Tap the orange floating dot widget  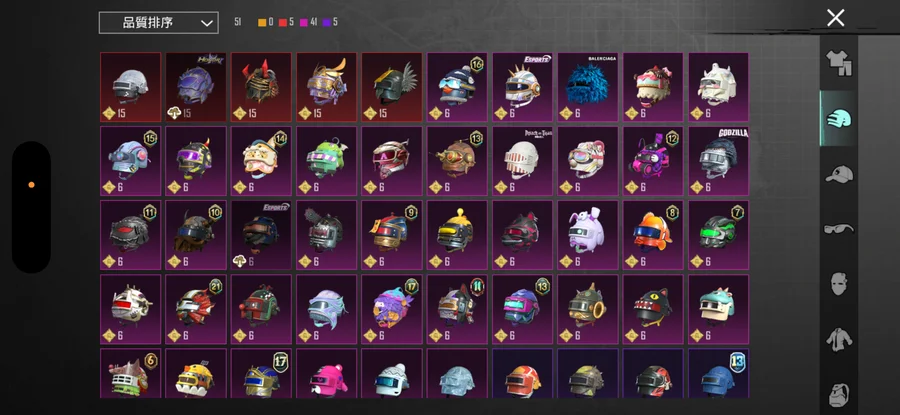pos(32,185)
